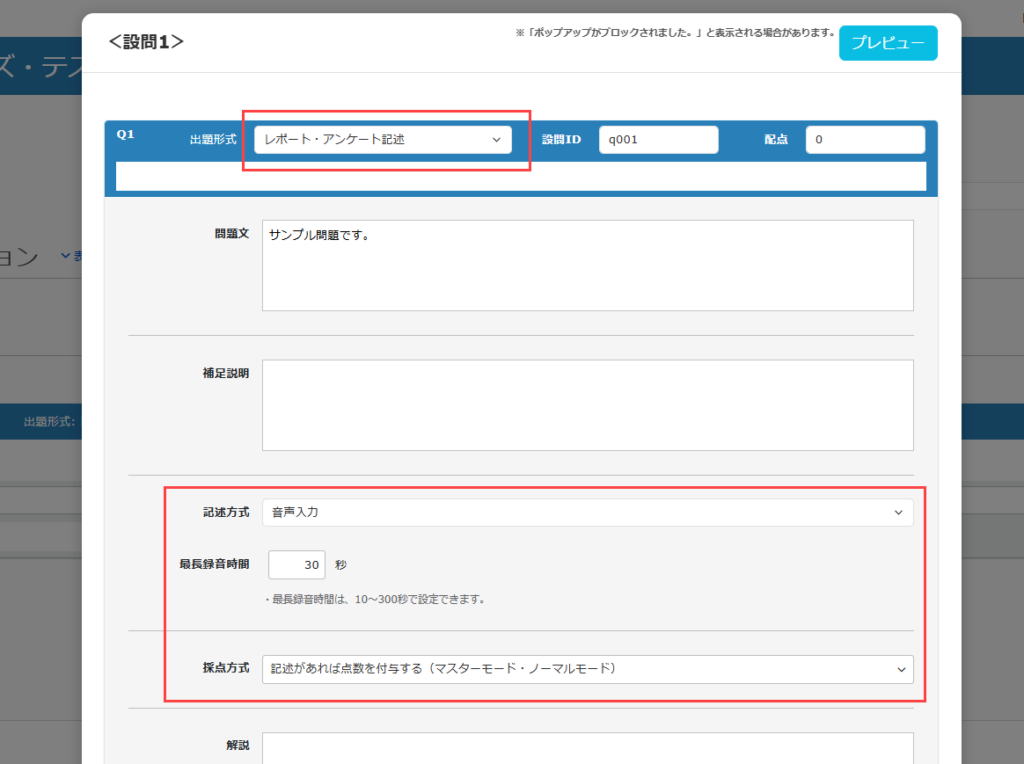The height and width of the screenshot is (764, 1024).
Task: Click the Q1 label in the blue header
Action: [125, 134]
